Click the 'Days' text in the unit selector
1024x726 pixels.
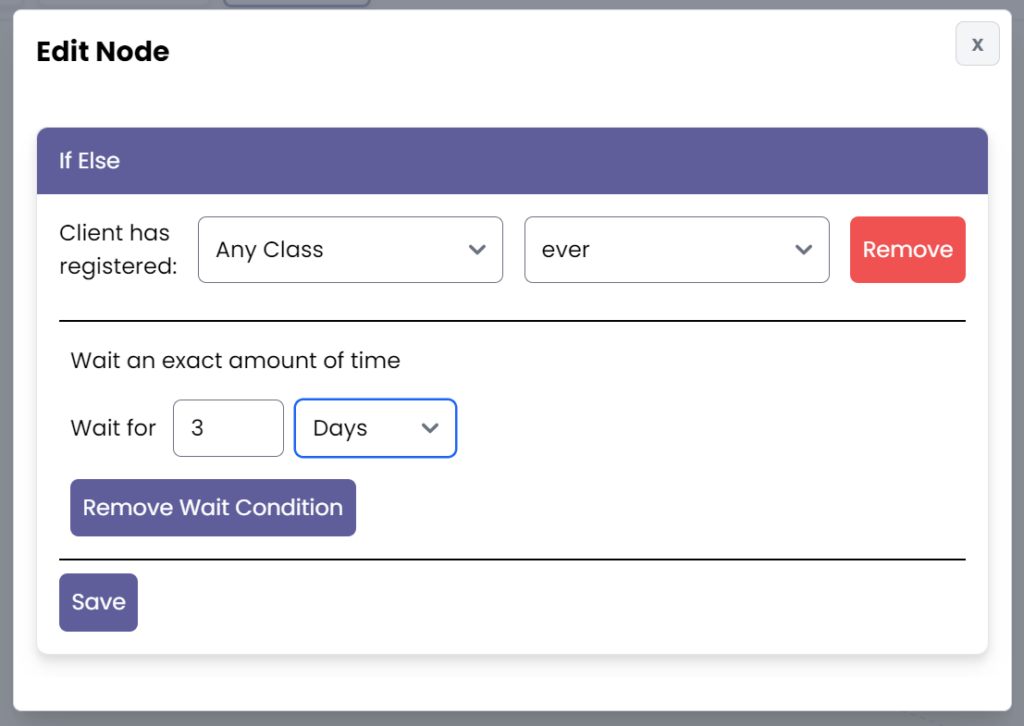point(340,428)
